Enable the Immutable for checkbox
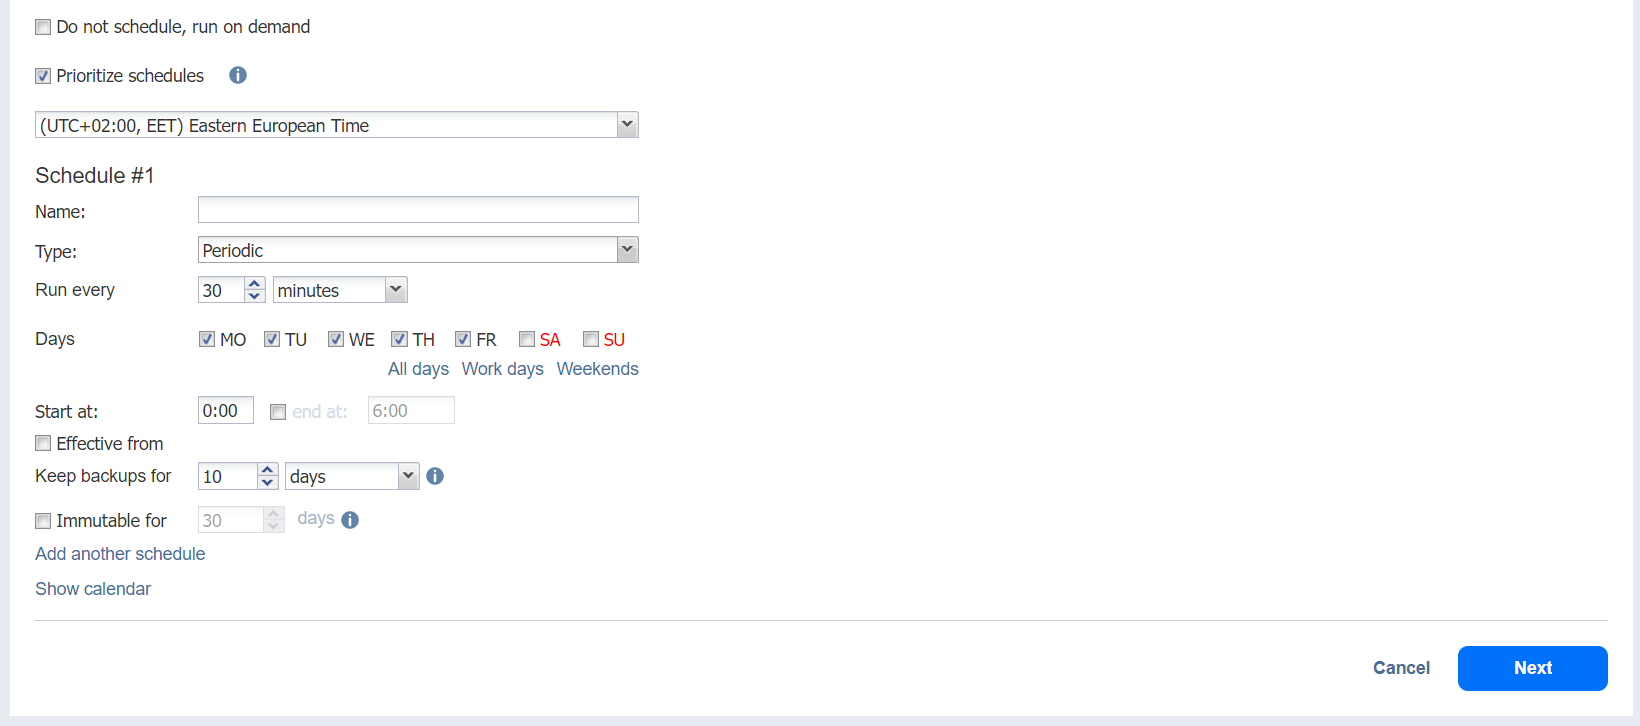Image resolution: width=1640 pixels, height=726 pixels. point(43,521)
